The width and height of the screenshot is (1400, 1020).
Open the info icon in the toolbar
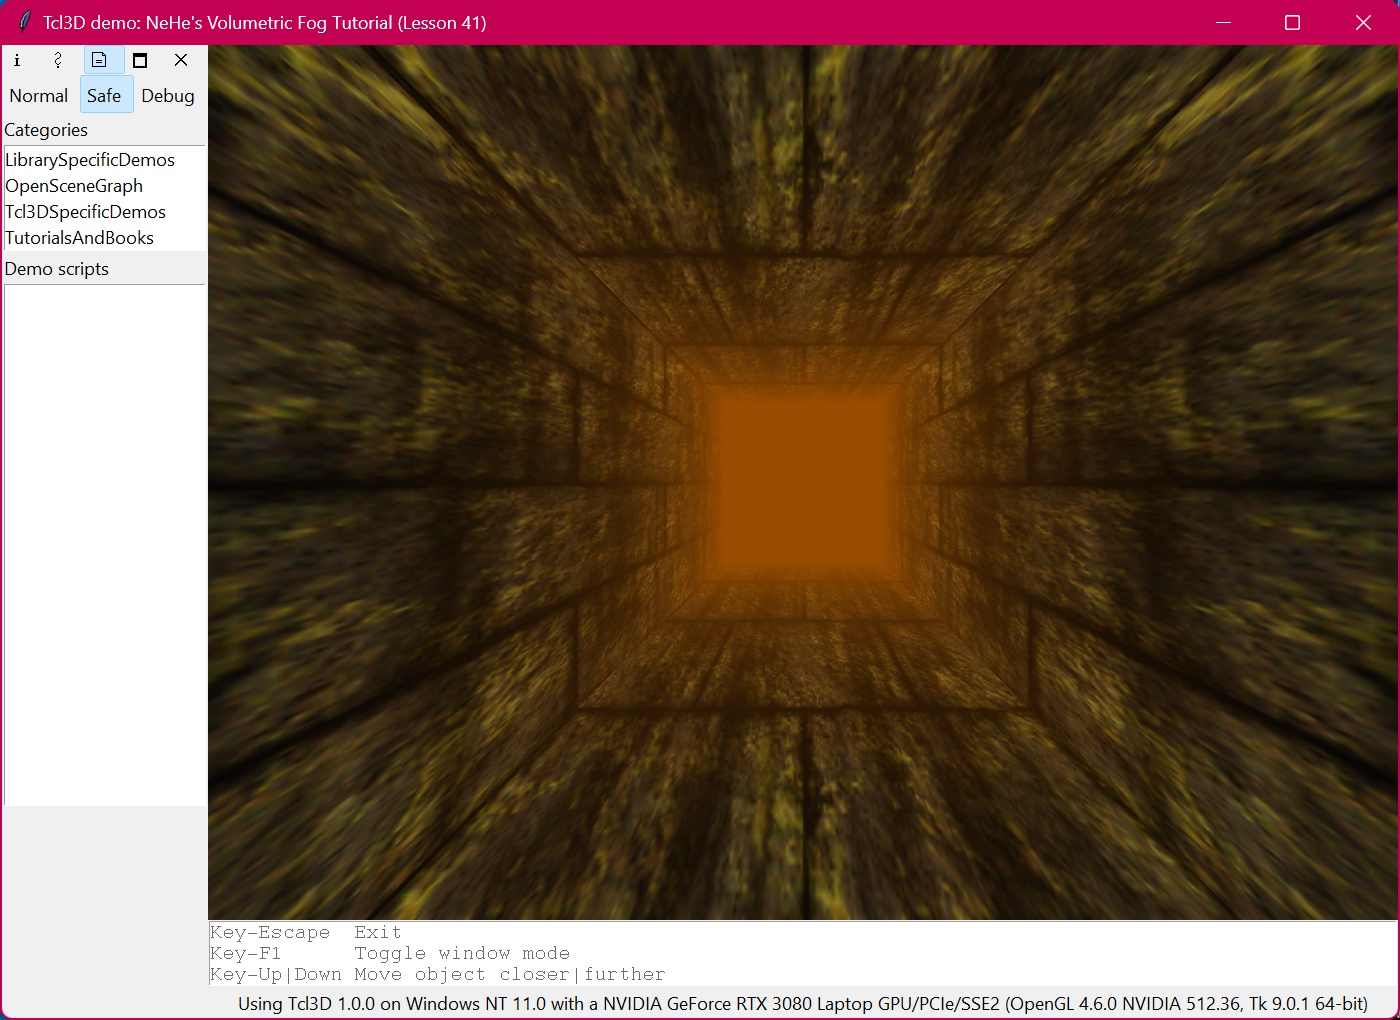[17, 60]
